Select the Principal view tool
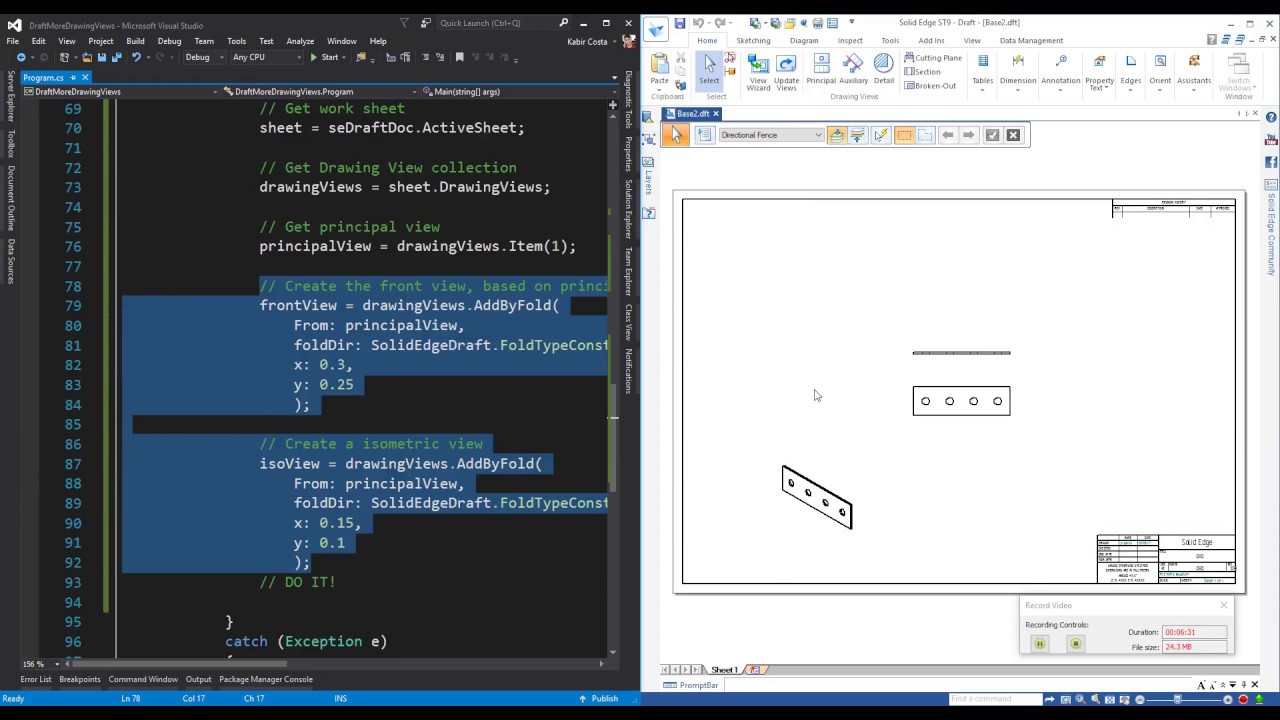The height and width of the screenshot is (720, 1280). click(x=821, y=69)
